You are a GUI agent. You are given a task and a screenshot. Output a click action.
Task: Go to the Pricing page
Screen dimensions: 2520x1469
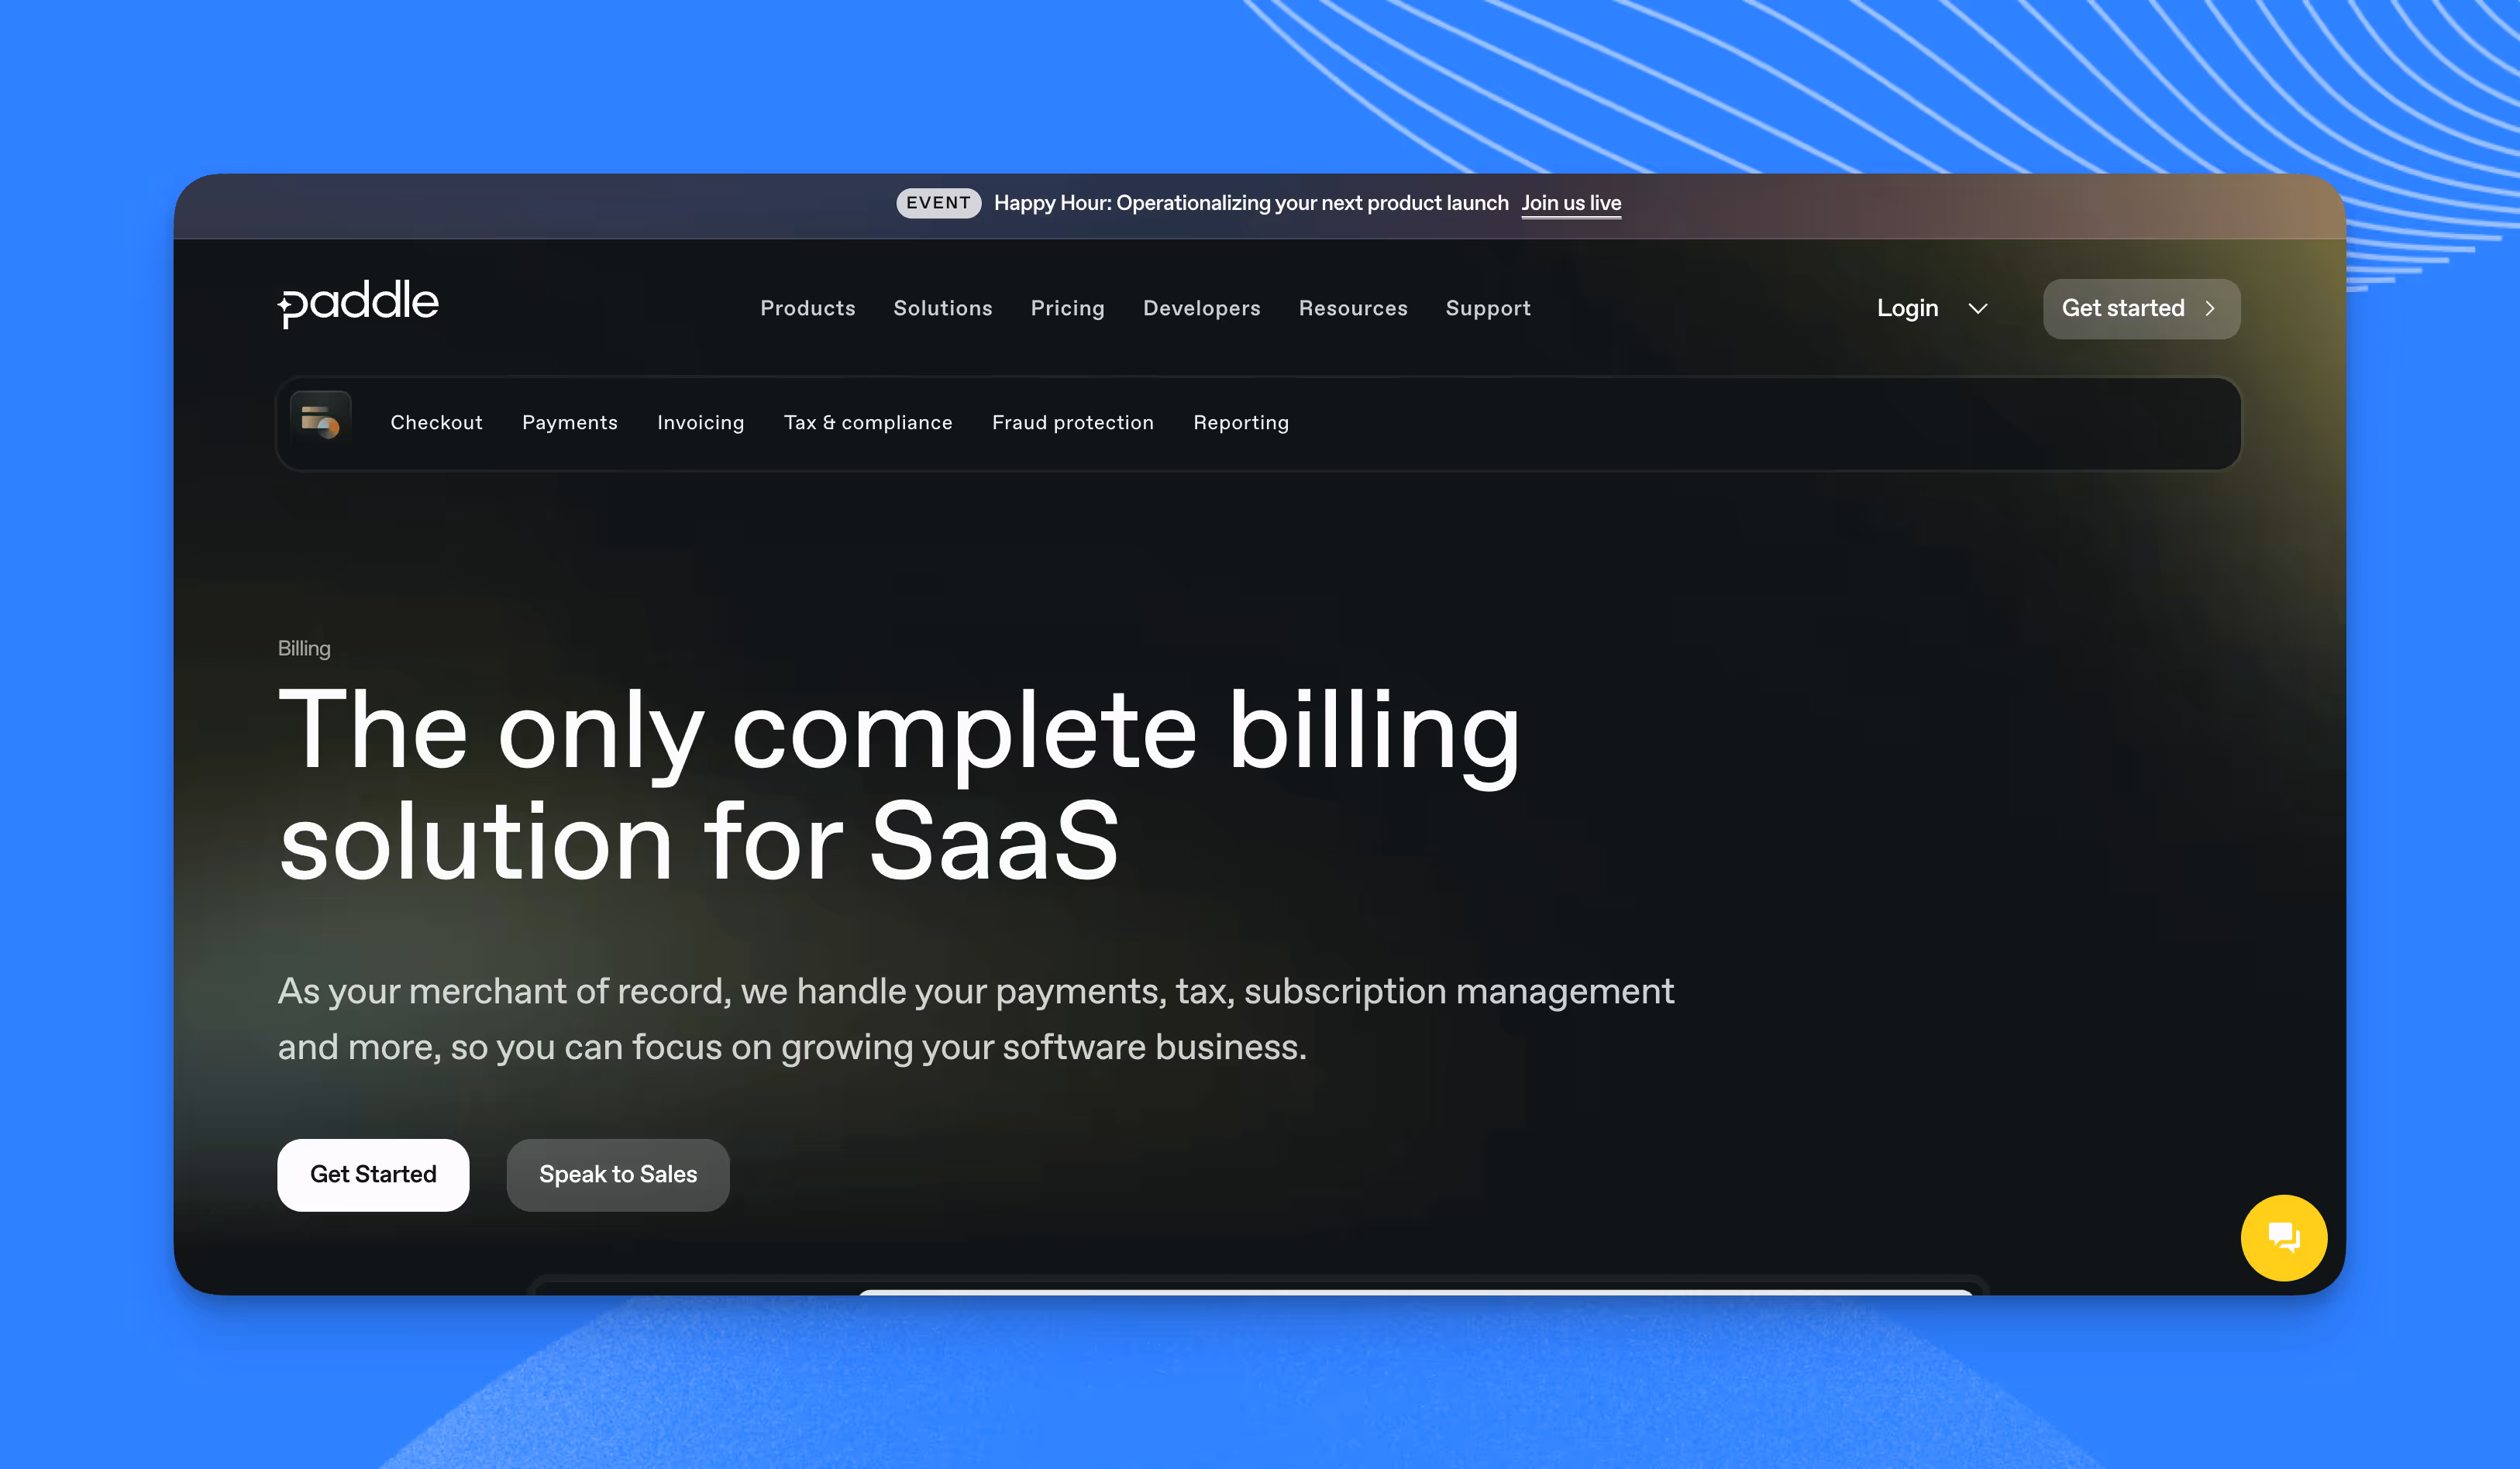pyautogui.click(x=1067, y=309)
